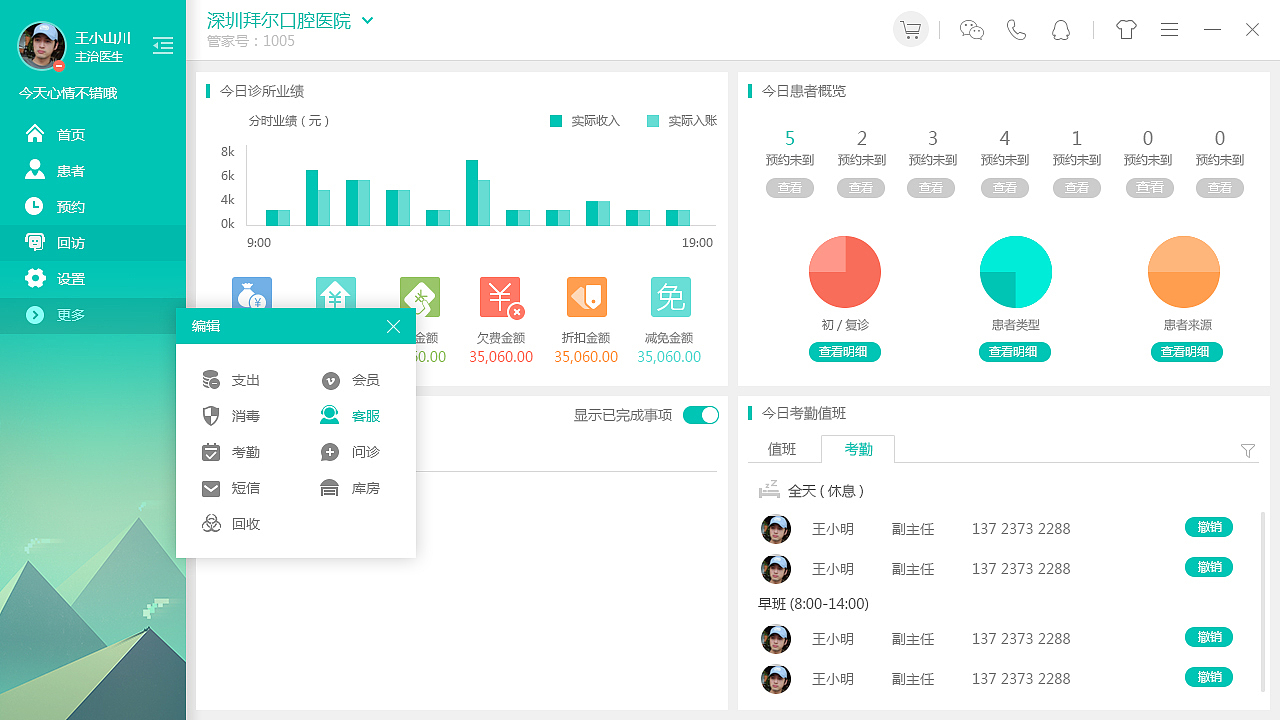The width and height of the screenshot is (1280, 720).
Task: Switch to the 值班 tab
Action: pyautogui.click(x=782, y=450)
